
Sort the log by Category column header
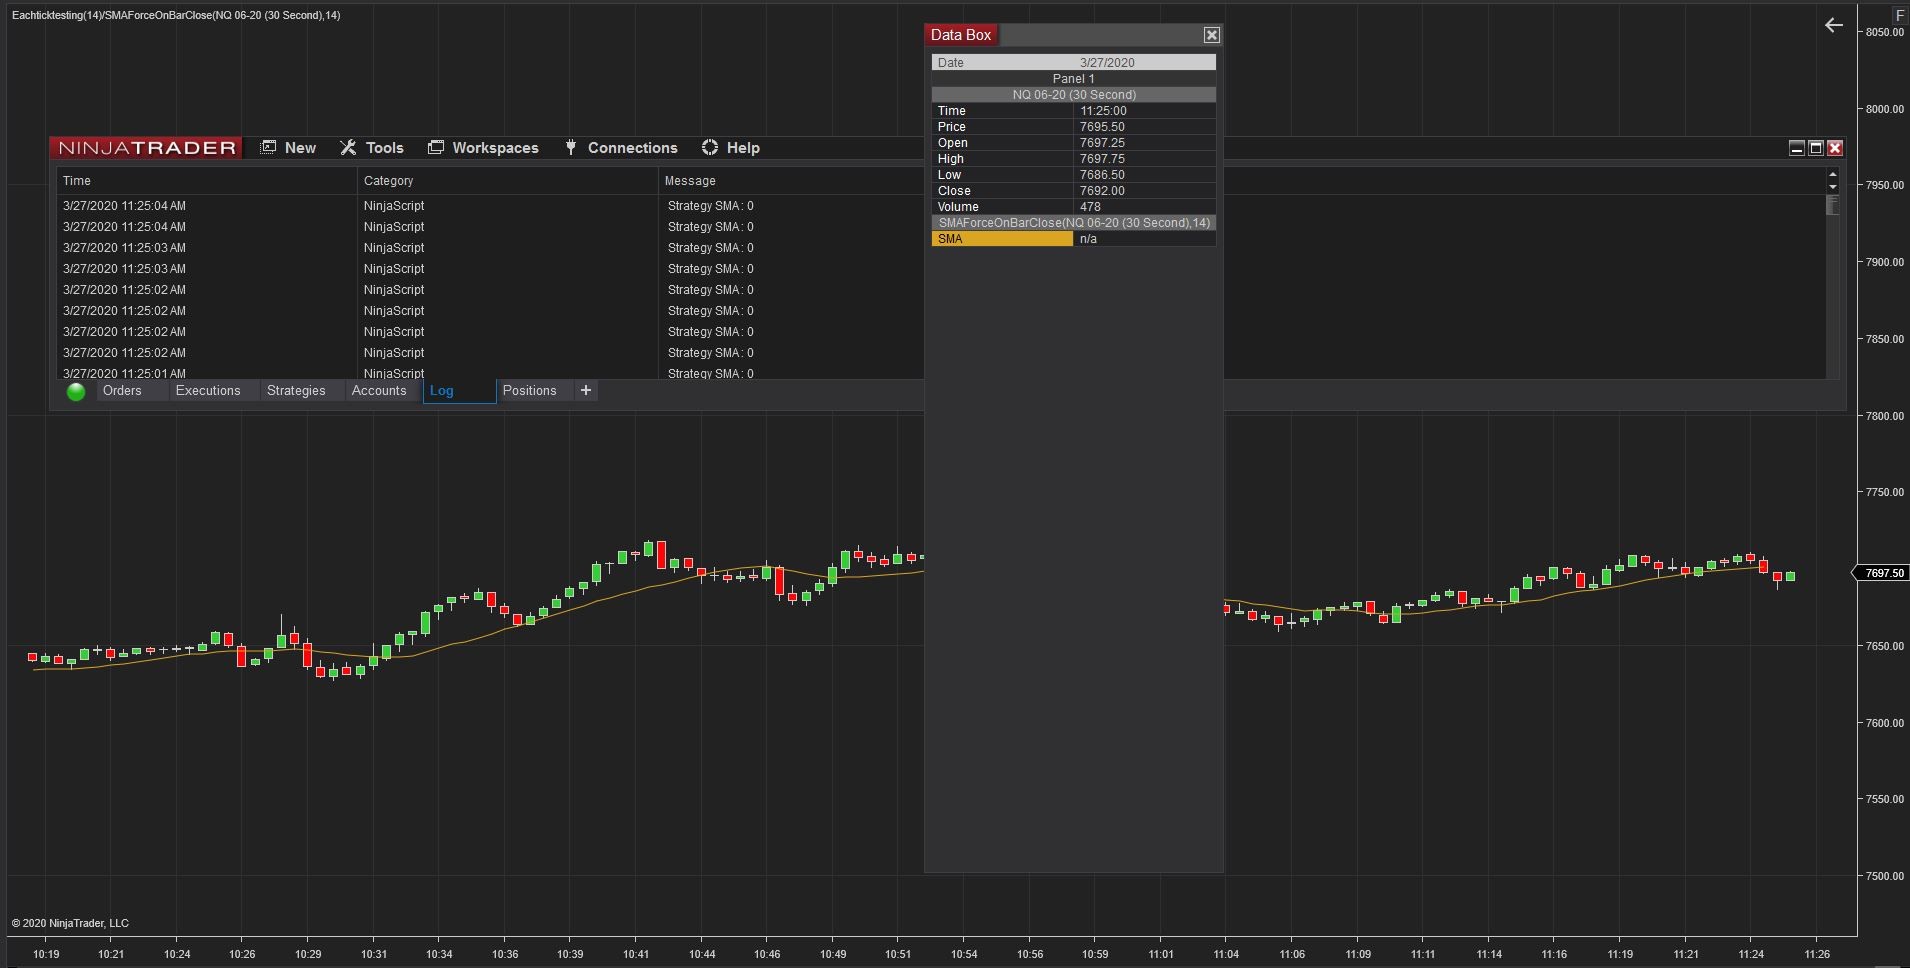click(x=507, y=181)
